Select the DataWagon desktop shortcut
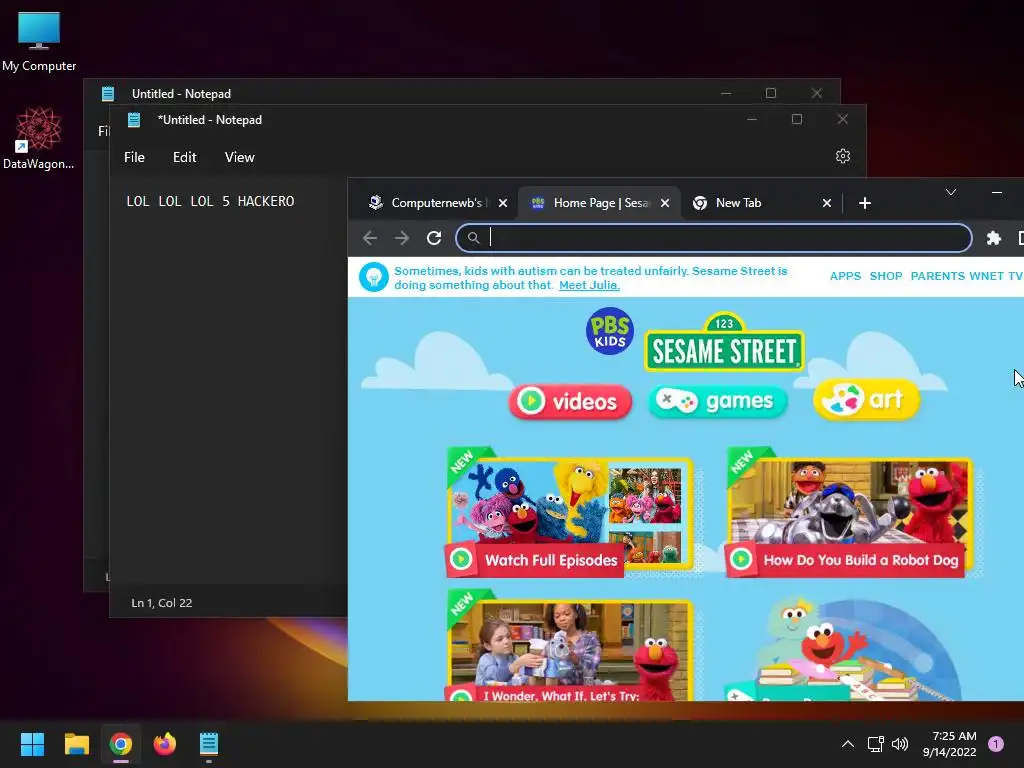Screen dimensions: 1024x768 click(x=39, y=138)
